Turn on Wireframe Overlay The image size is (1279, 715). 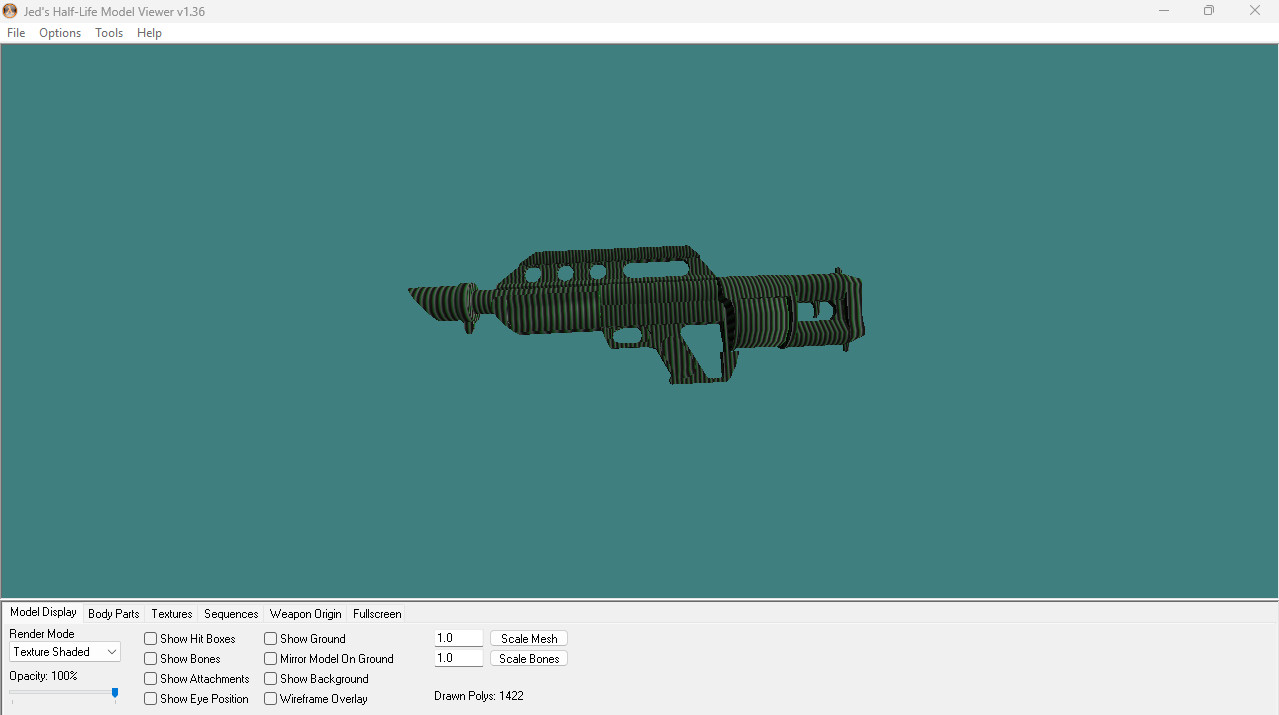point(271,699)
